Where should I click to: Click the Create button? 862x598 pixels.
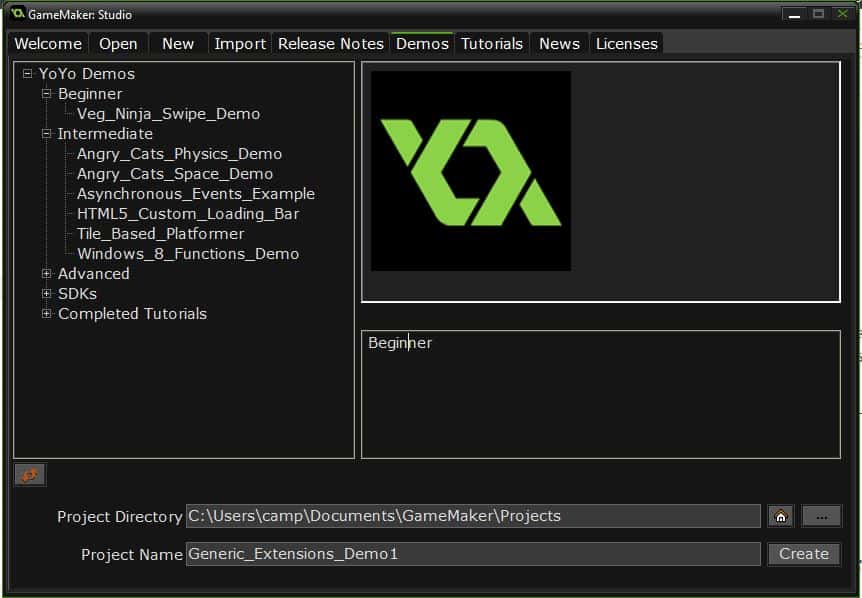tap(804, 554)
